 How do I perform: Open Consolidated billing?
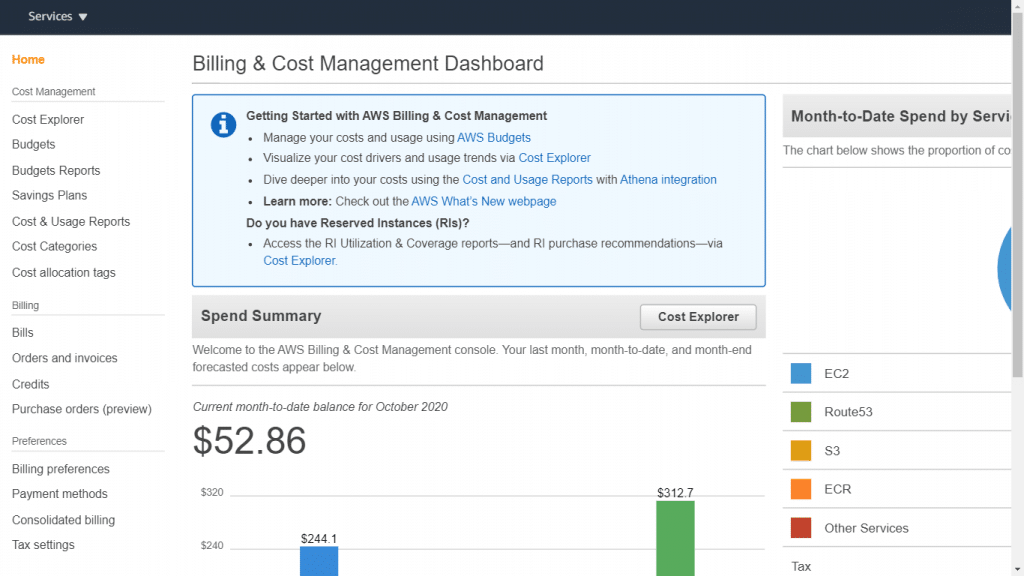pos(63,520)
